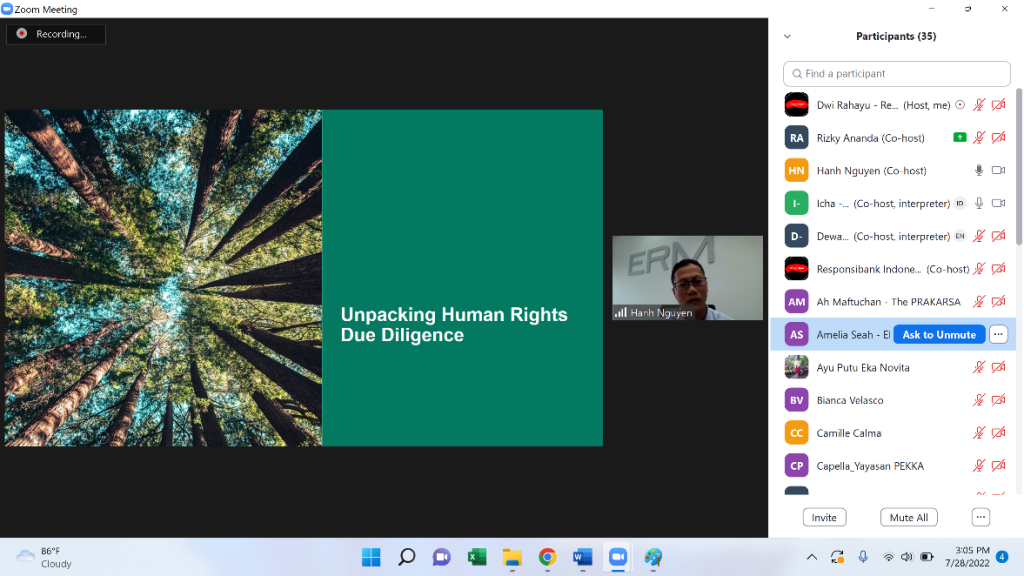The height and width of the screenshot is (576, 1024).
Task: Open Excel from the taskbar
Action: click(477, 557)
